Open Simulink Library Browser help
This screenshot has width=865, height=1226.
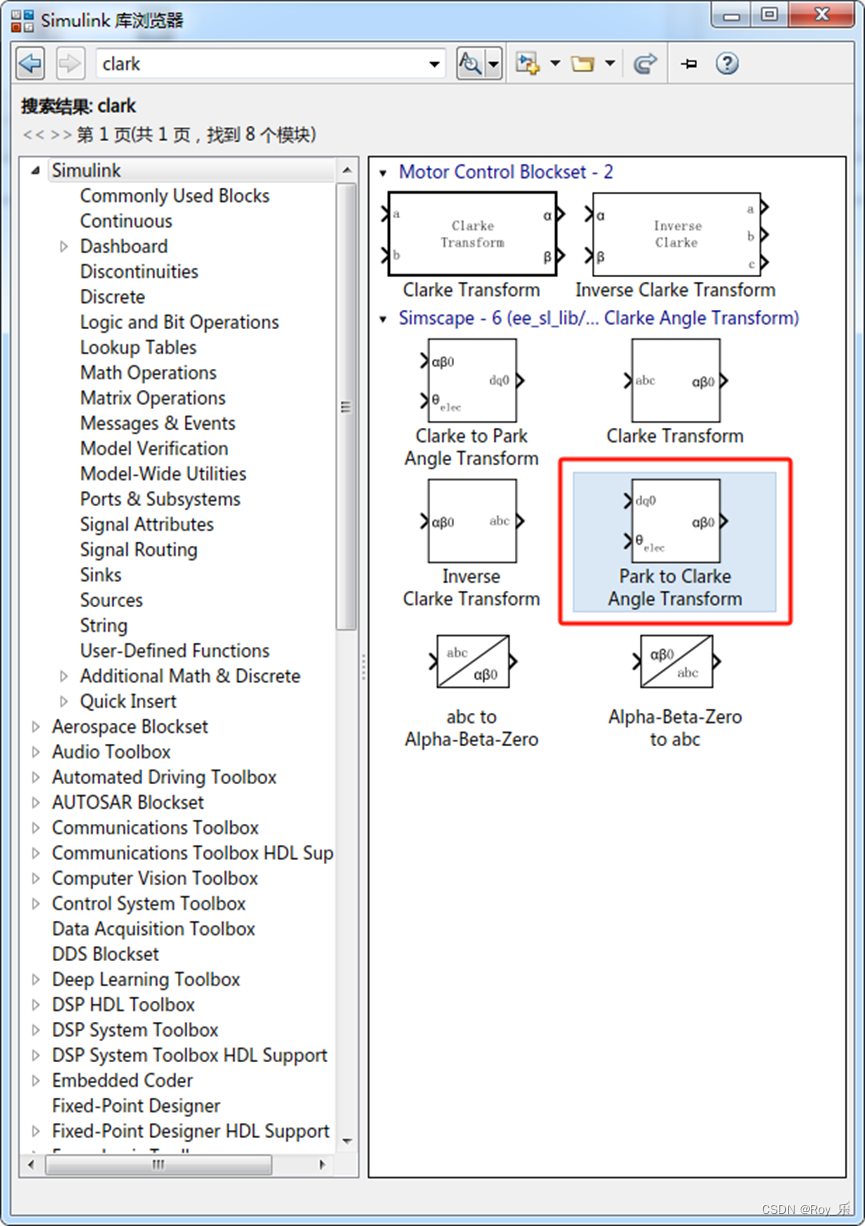(x=727, y=63)
